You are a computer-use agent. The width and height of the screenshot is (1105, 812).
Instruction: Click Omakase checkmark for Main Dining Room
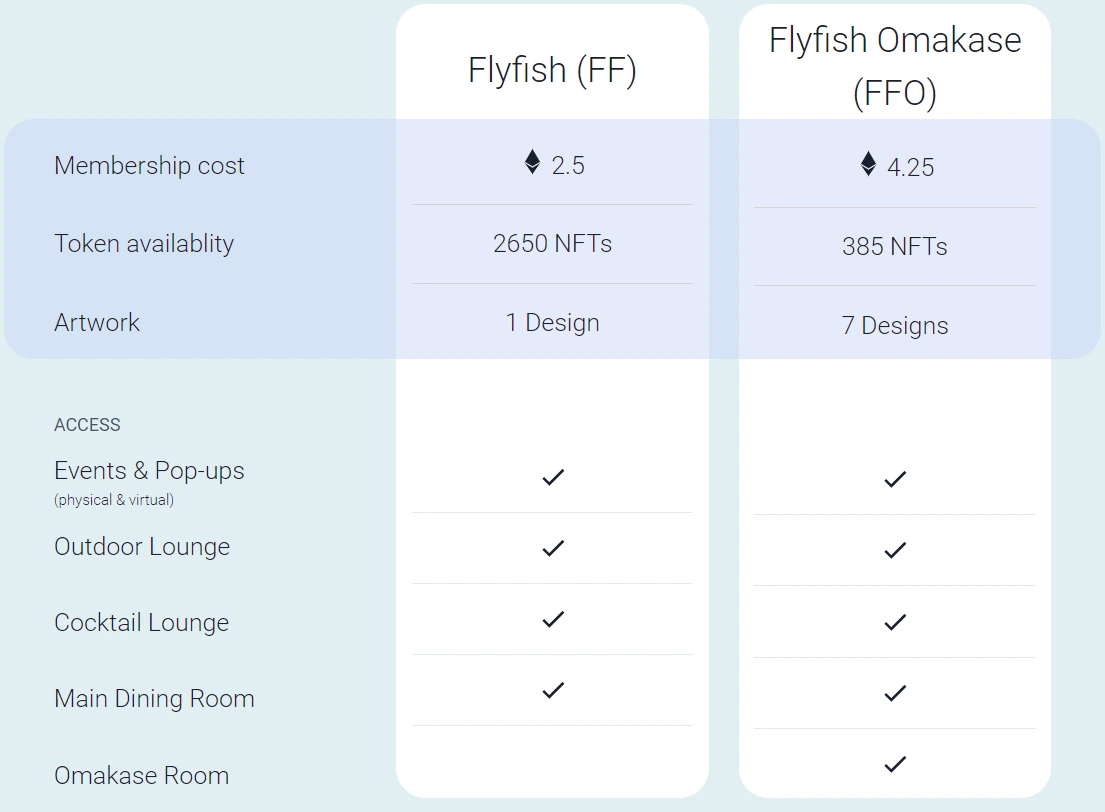pyautogui.click(x=895, y=694)
